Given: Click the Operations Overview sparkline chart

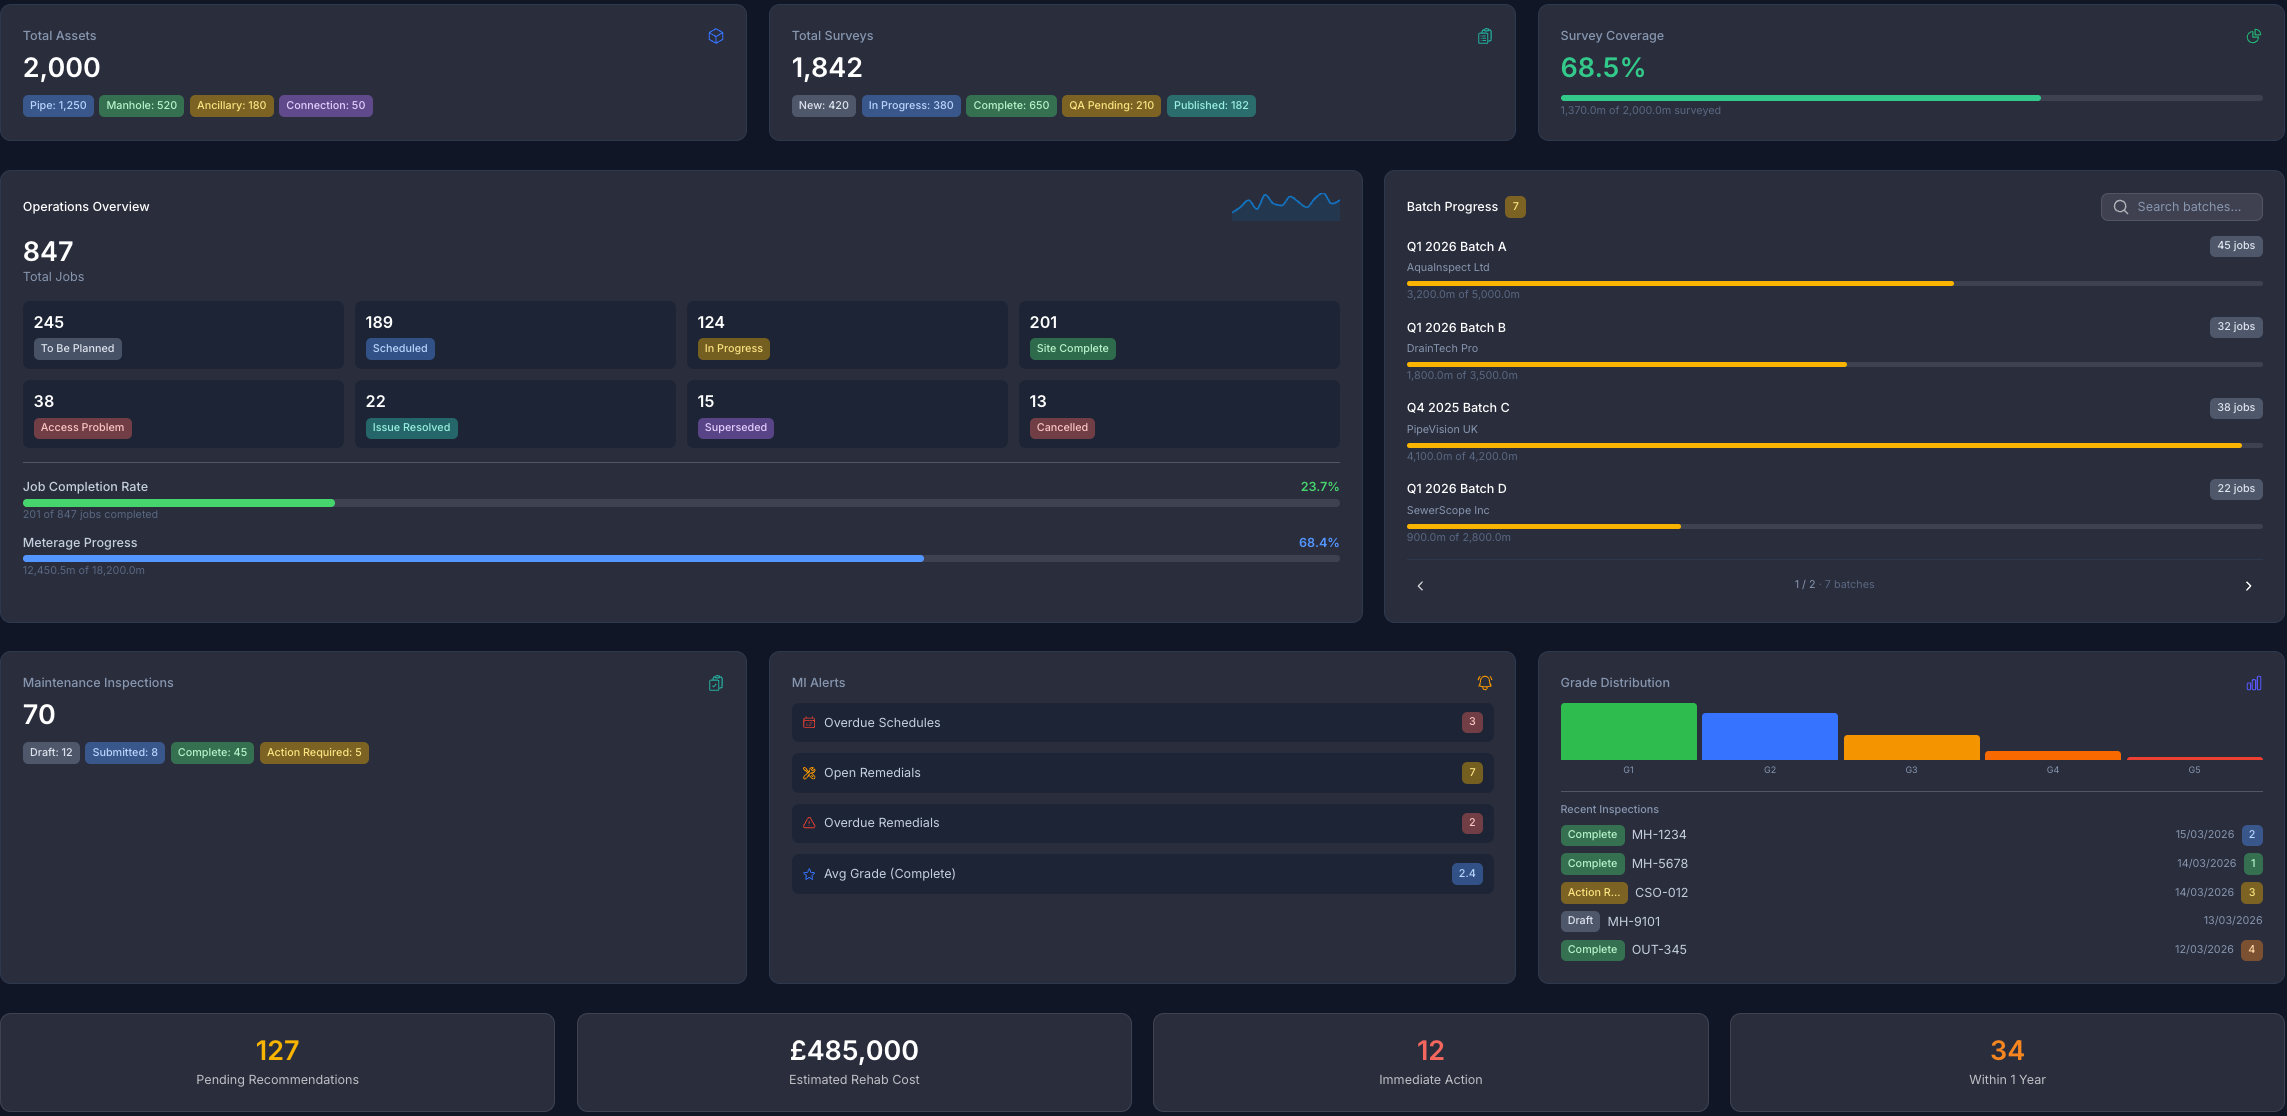Looking at the screenshot, I should (1286, 206).
